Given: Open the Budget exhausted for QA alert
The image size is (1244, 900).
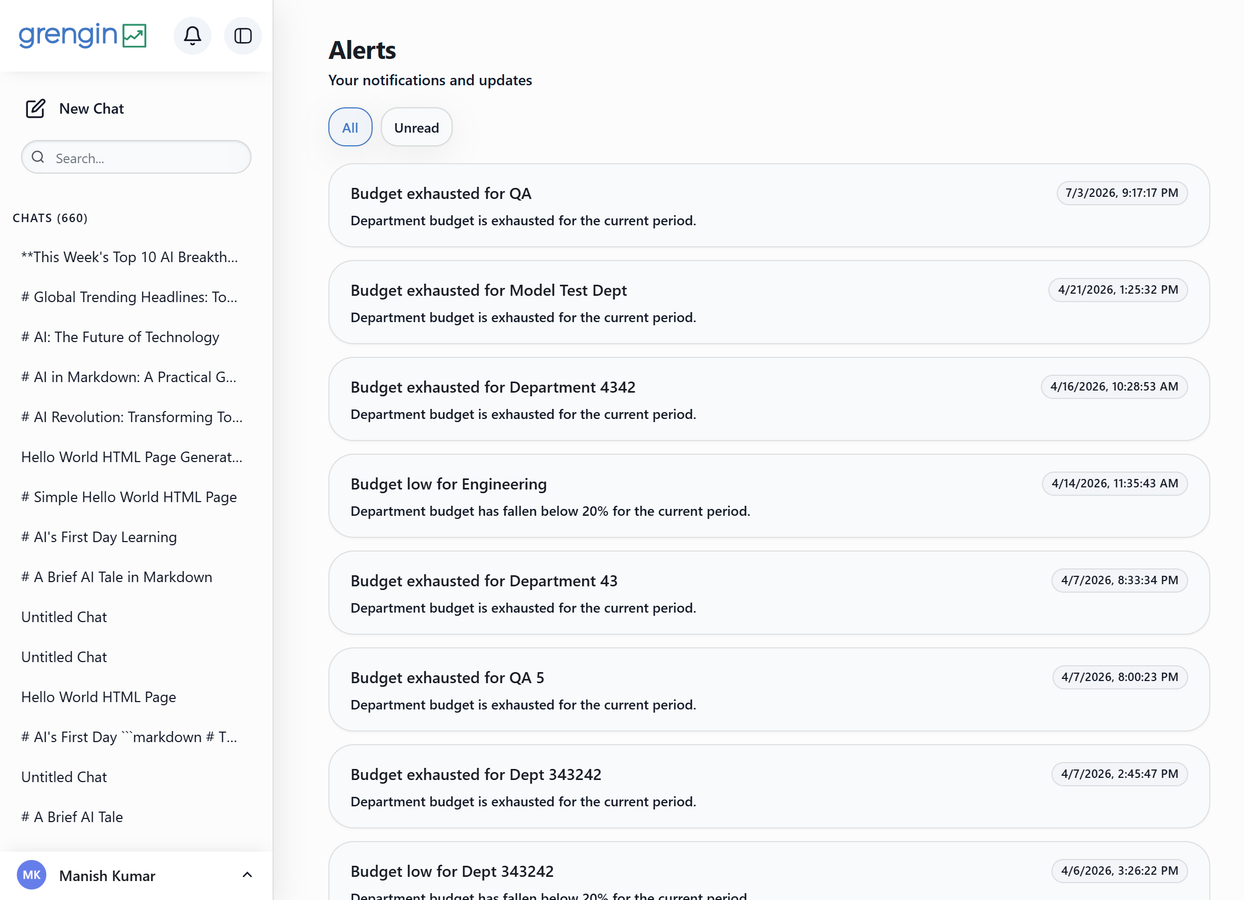Looking at the screenshot, I should pos(769,205).
